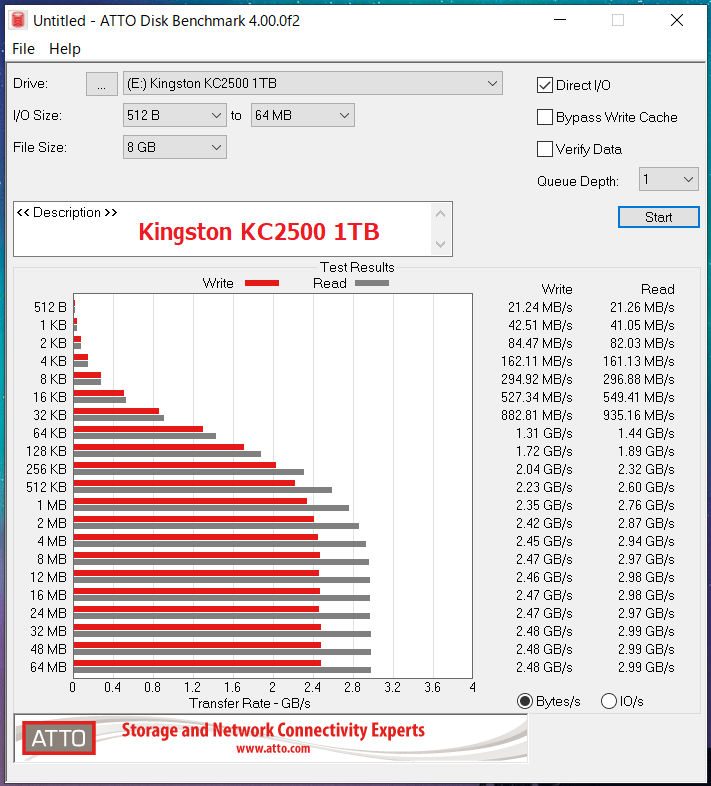Click the Storage and Network Connectivity Experts banner text

point(273,730)
